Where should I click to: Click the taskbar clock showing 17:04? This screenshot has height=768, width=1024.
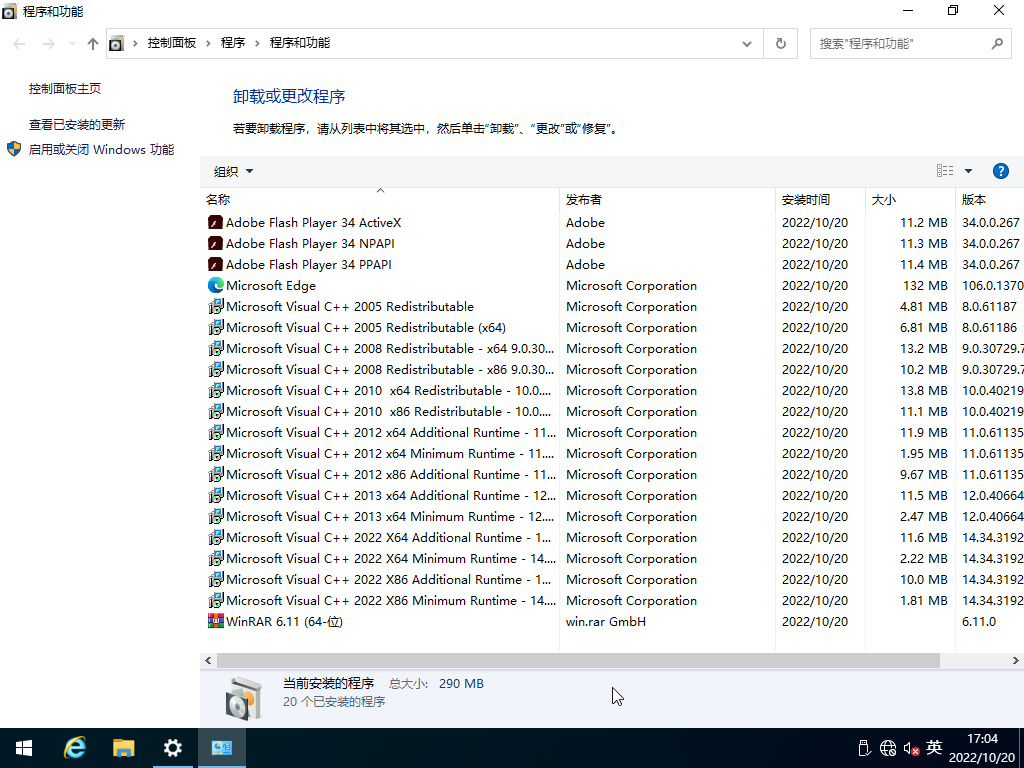click(x=982, y=748)
